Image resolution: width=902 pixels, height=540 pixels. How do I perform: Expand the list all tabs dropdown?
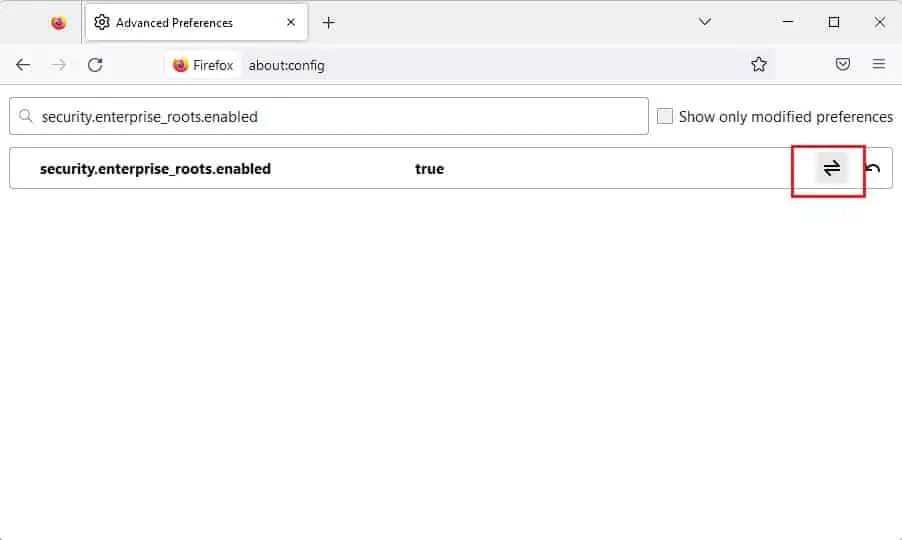coord(705,22)
